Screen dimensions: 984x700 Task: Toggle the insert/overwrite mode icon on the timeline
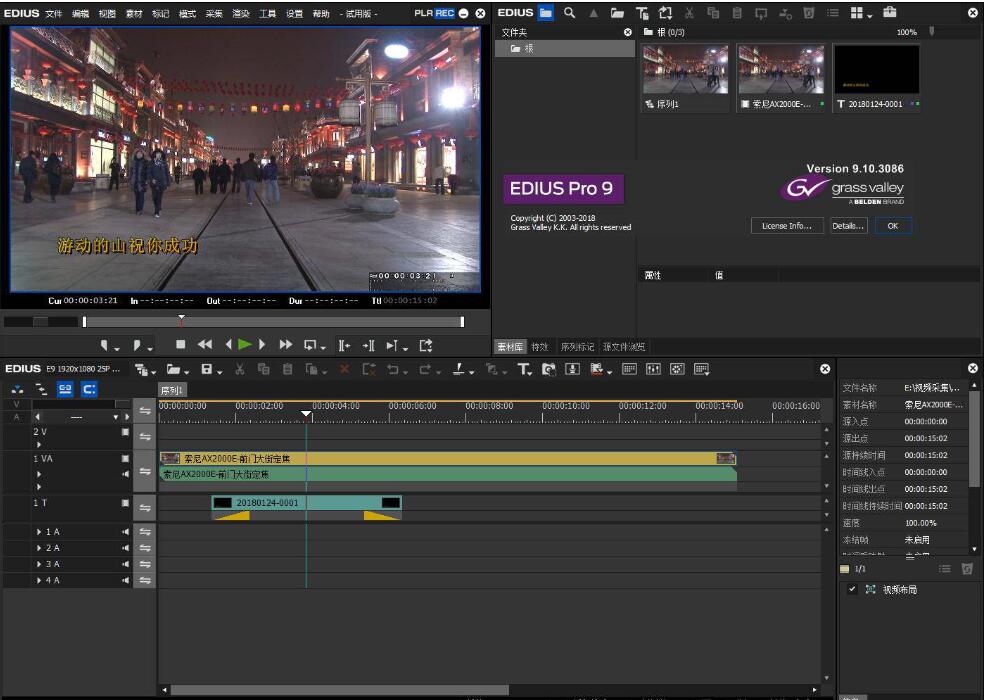(18, 390)
